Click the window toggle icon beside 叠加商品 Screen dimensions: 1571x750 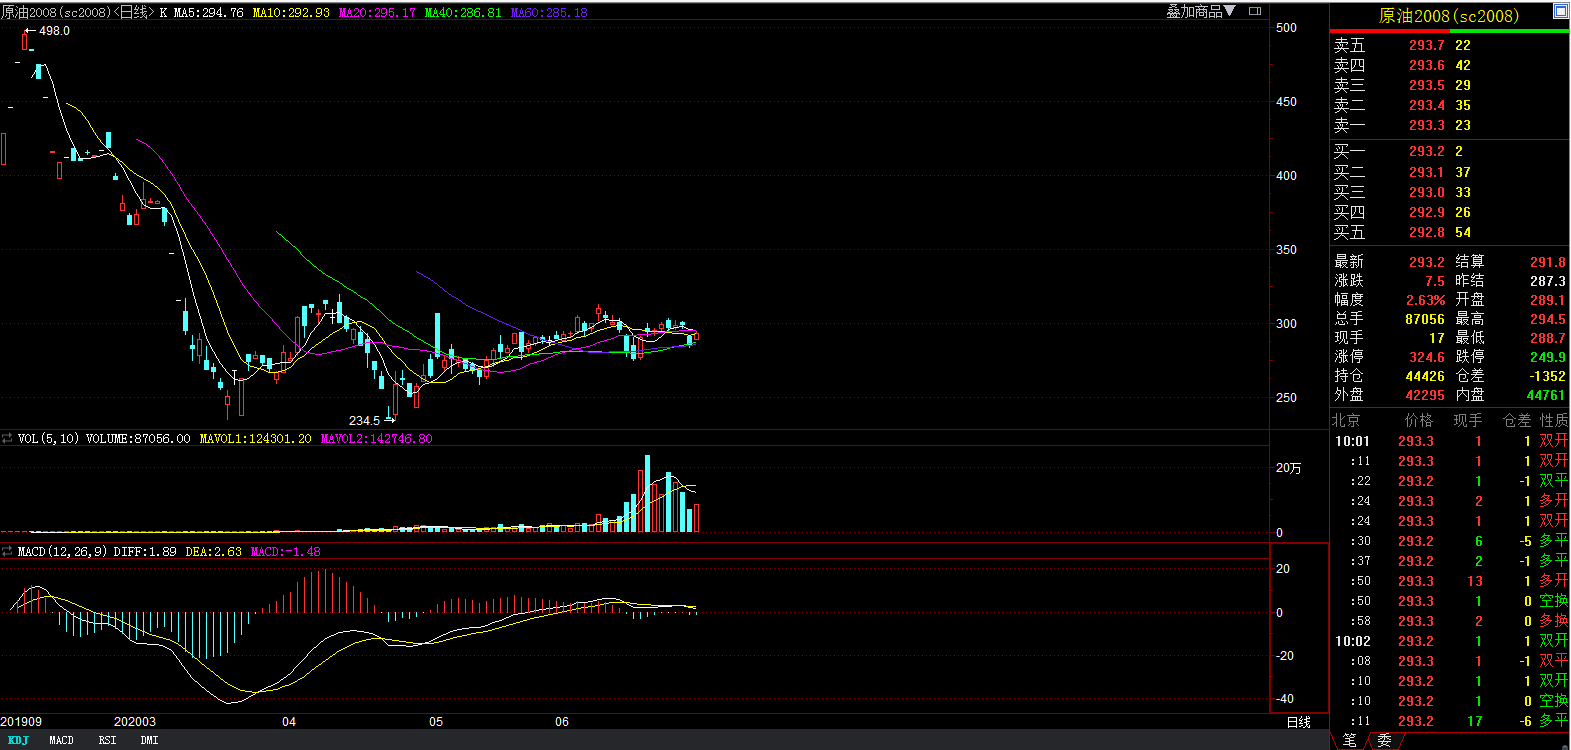1255,12
